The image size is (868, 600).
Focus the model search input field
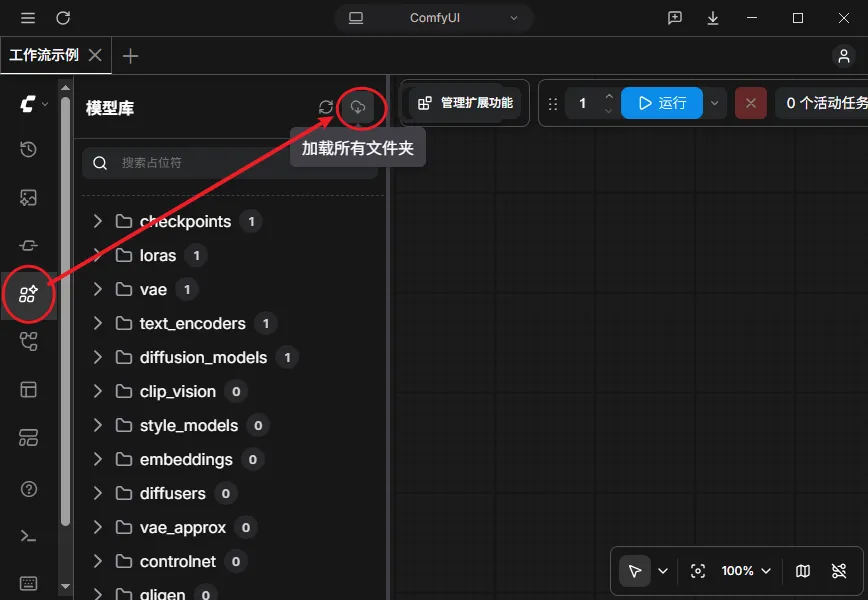230,163
